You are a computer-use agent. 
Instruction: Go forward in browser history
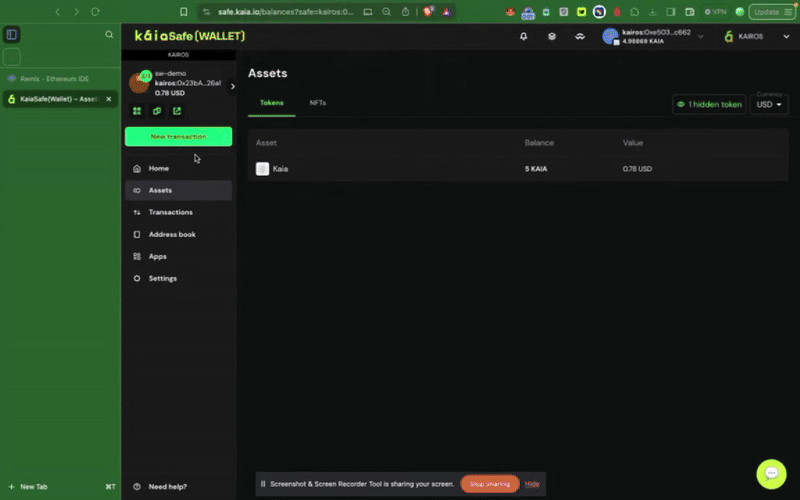(76, 12)
